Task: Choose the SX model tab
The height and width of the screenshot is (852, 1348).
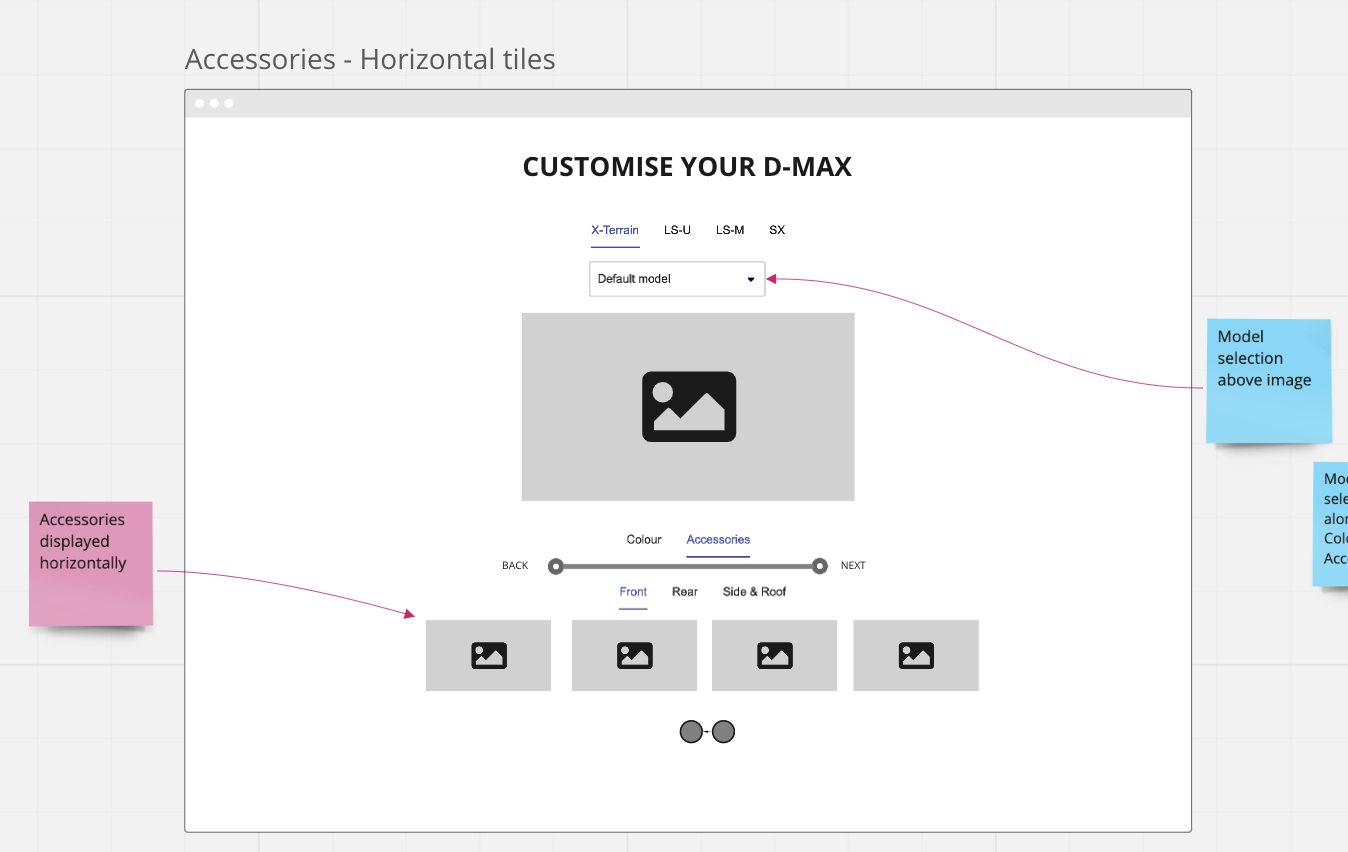Action: 777,230
